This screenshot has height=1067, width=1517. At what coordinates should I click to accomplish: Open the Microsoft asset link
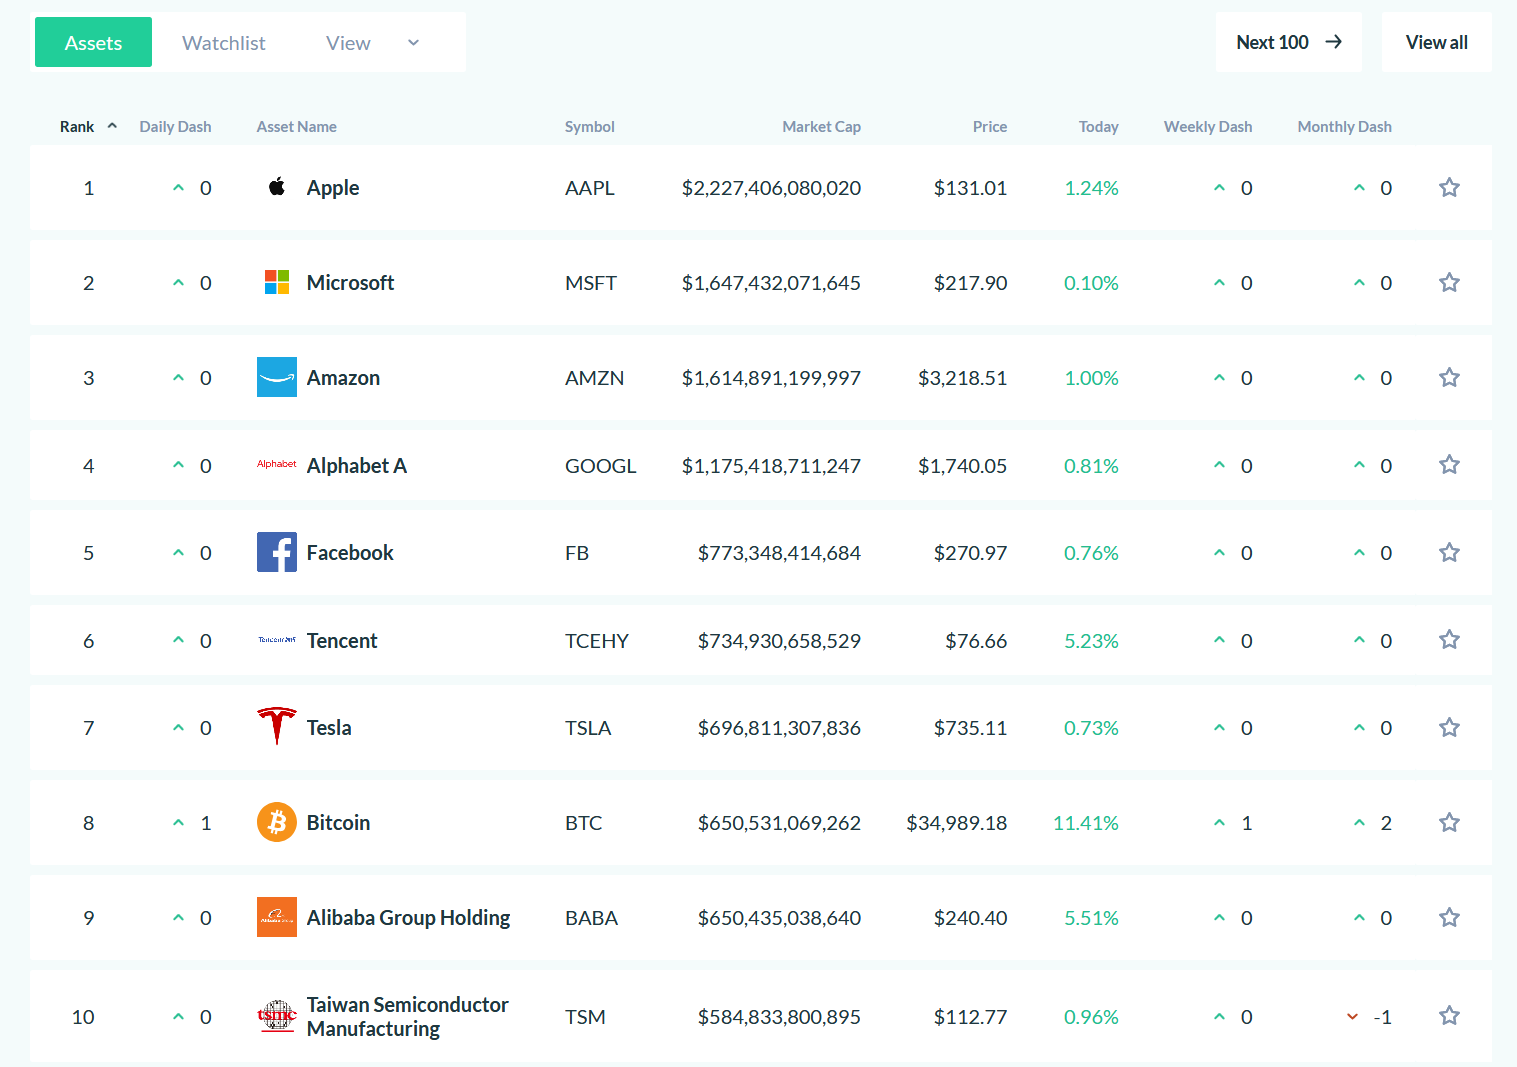pos(350,283)
